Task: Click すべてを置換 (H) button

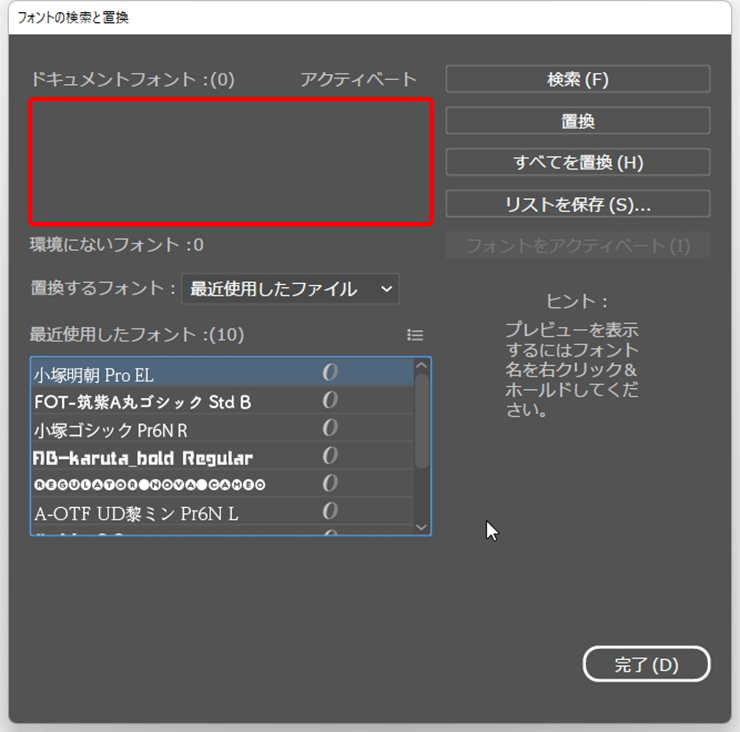Action: tap(577, 162)
